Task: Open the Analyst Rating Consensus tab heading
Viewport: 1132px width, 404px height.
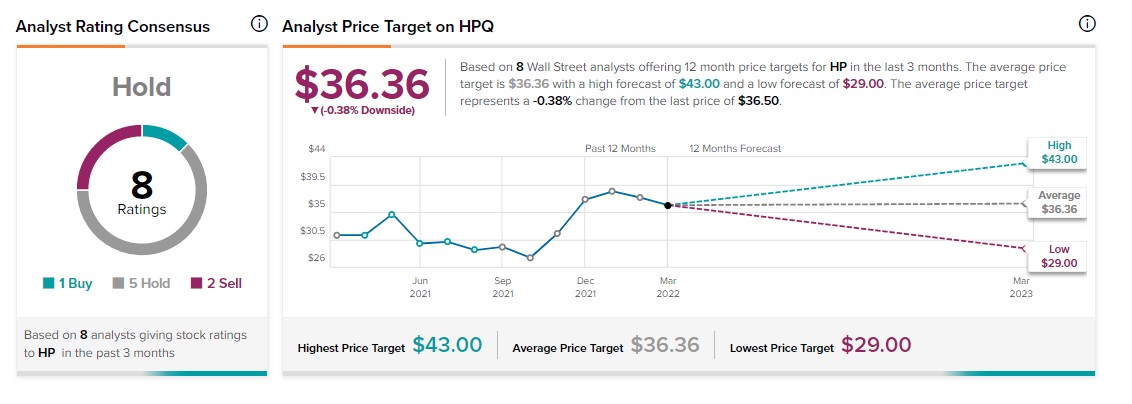Action: click(x=113, y=26)
